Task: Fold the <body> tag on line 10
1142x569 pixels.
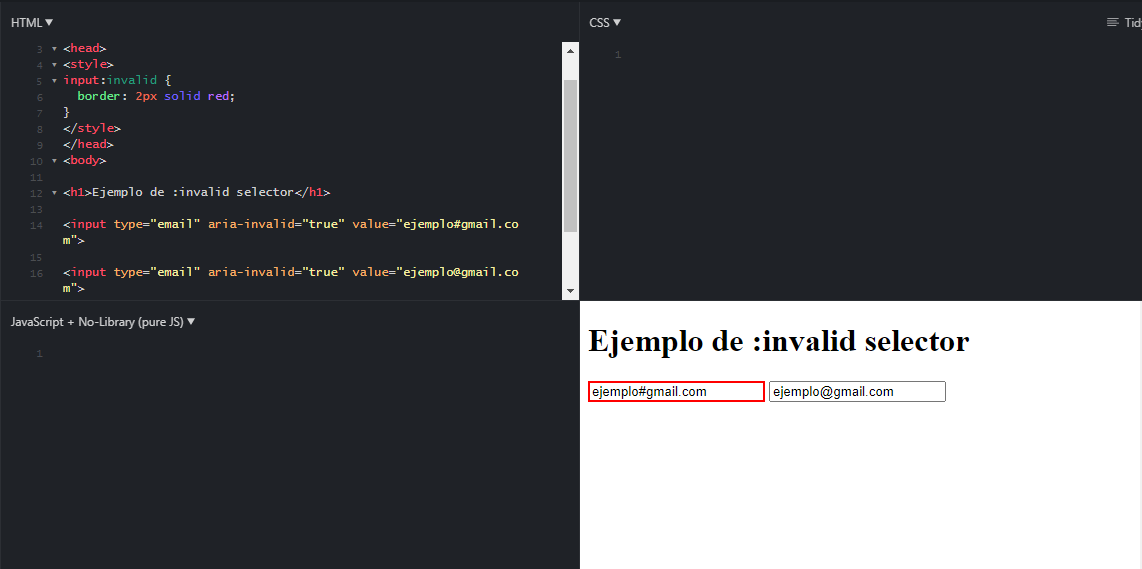Action: pyautogui.click(x=54, y=160)
